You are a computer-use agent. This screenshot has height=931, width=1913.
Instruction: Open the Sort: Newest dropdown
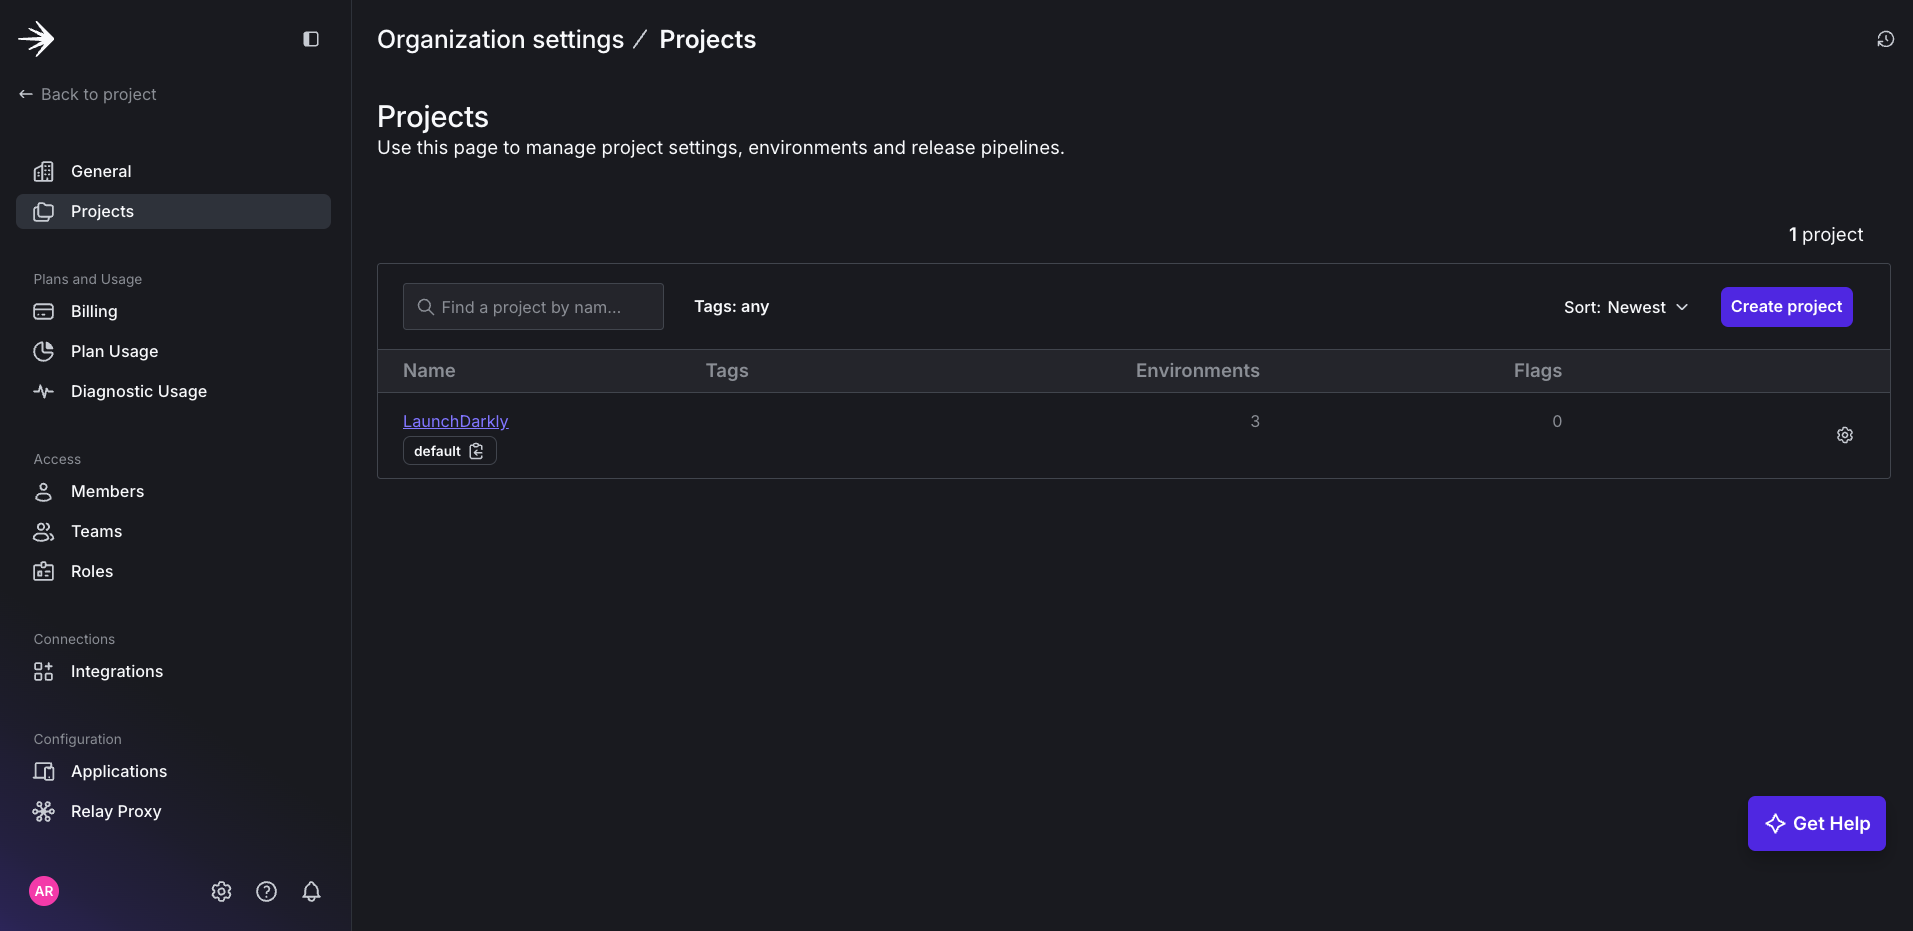[x=1626, y=307]
